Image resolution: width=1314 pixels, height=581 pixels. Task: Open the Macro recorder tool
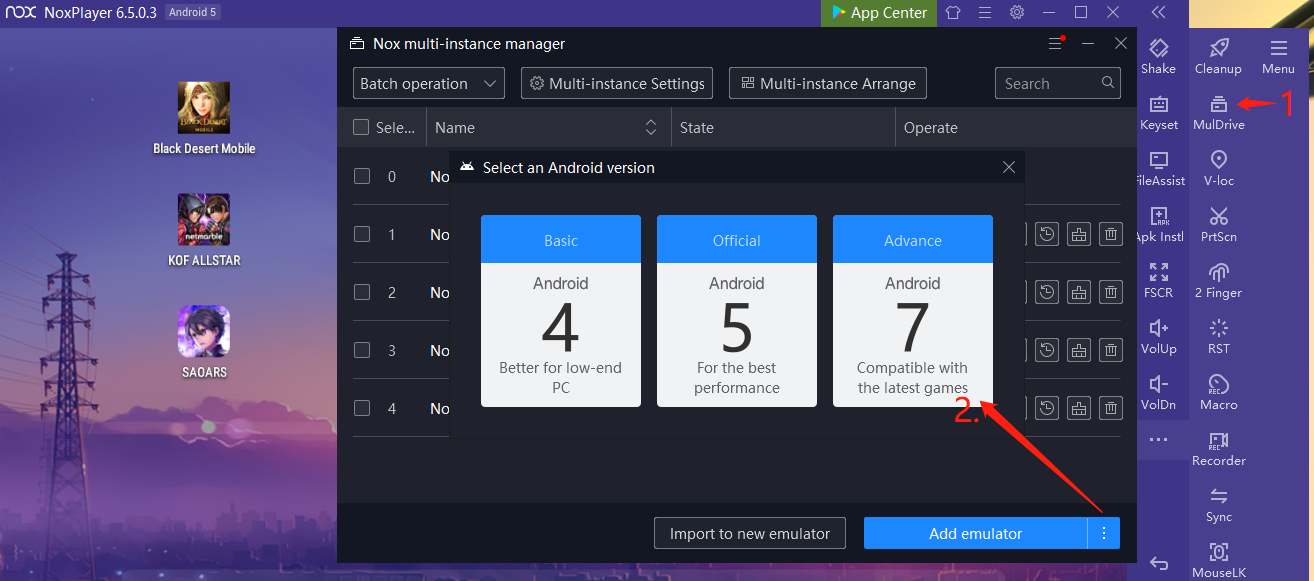tap(1218, 392)
